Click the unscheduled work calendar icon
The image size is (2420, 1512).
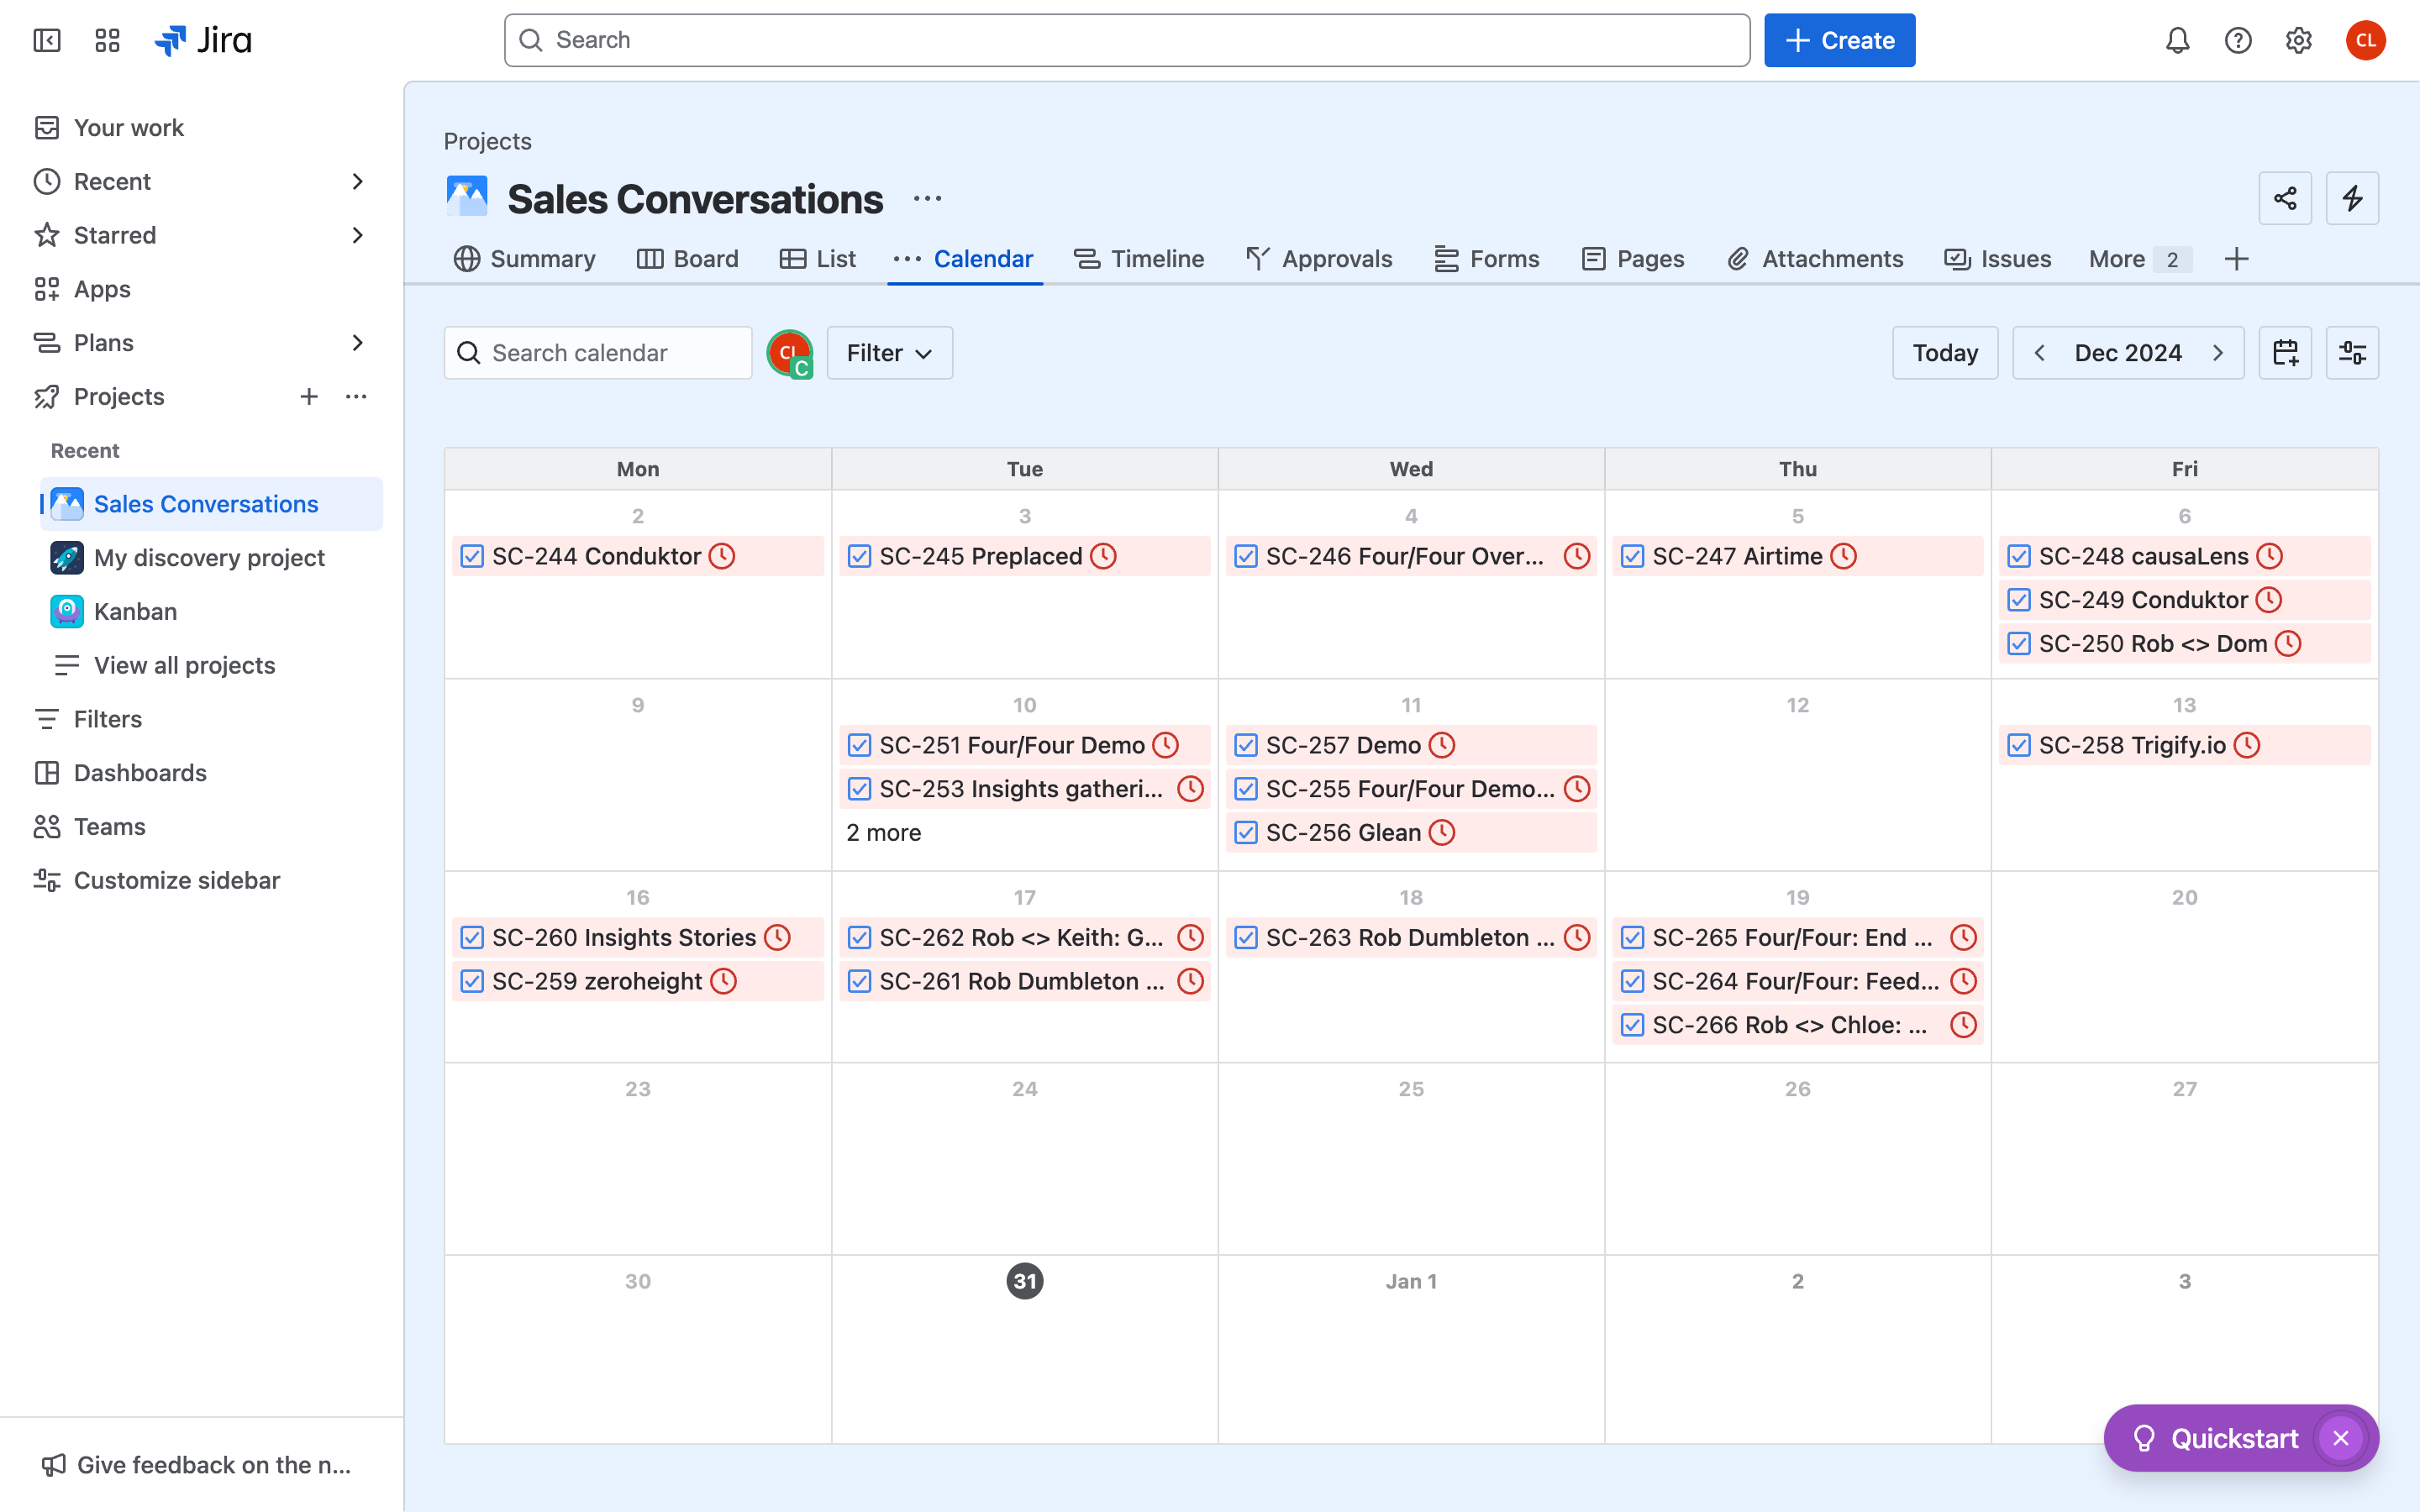click(2284, 353)
